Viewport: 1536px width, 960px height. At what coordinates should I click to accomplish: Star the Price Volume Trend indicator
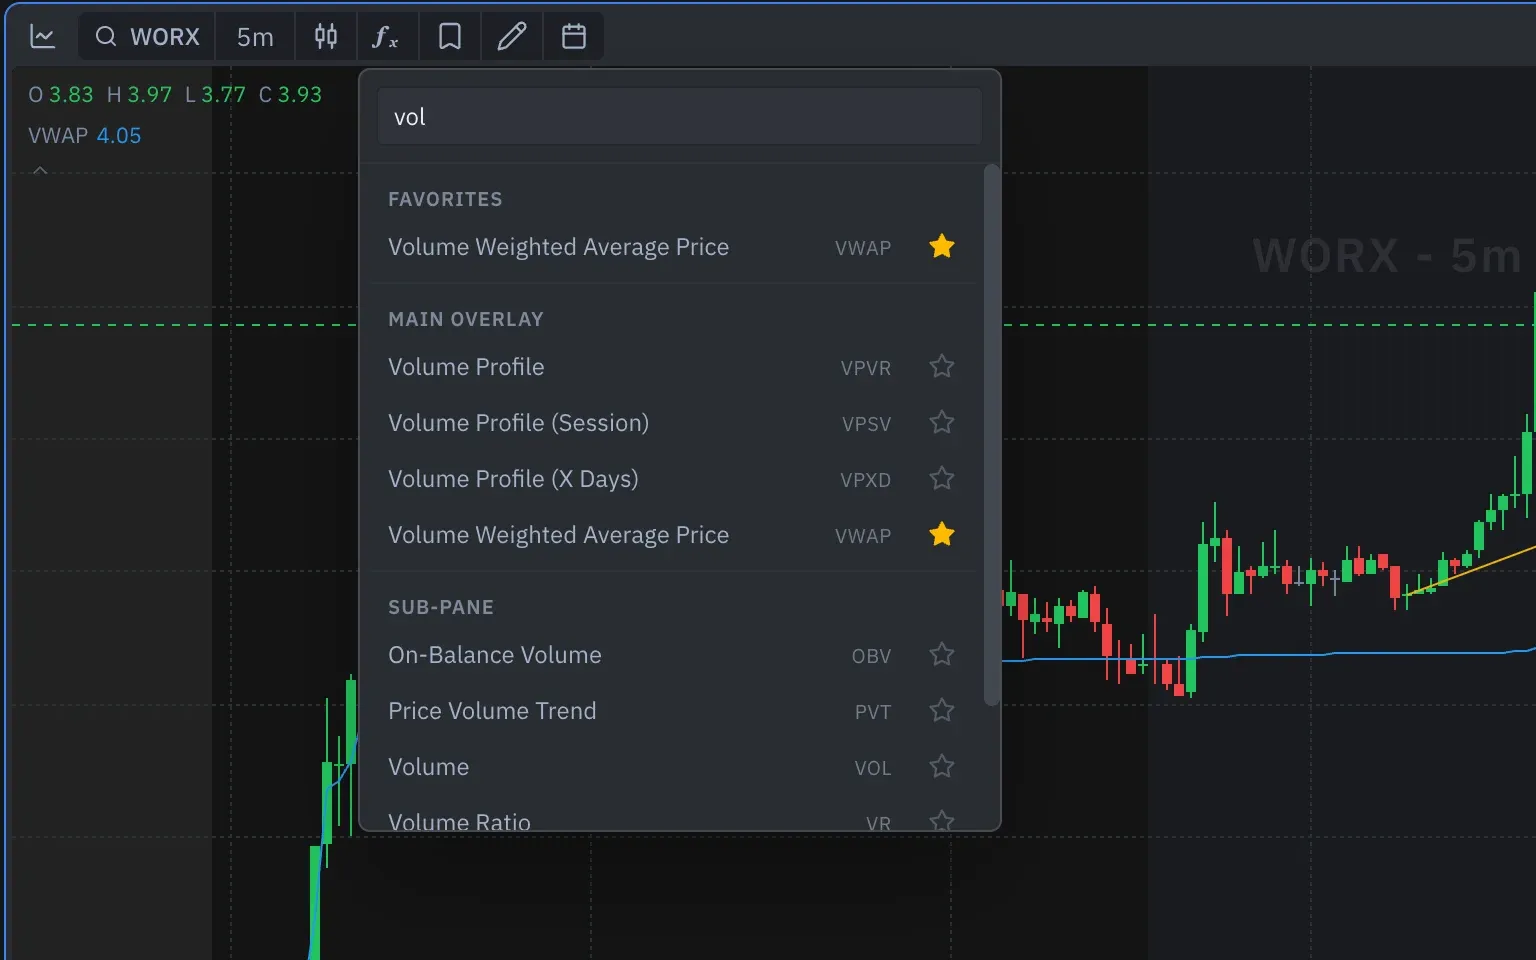point(942,710)
